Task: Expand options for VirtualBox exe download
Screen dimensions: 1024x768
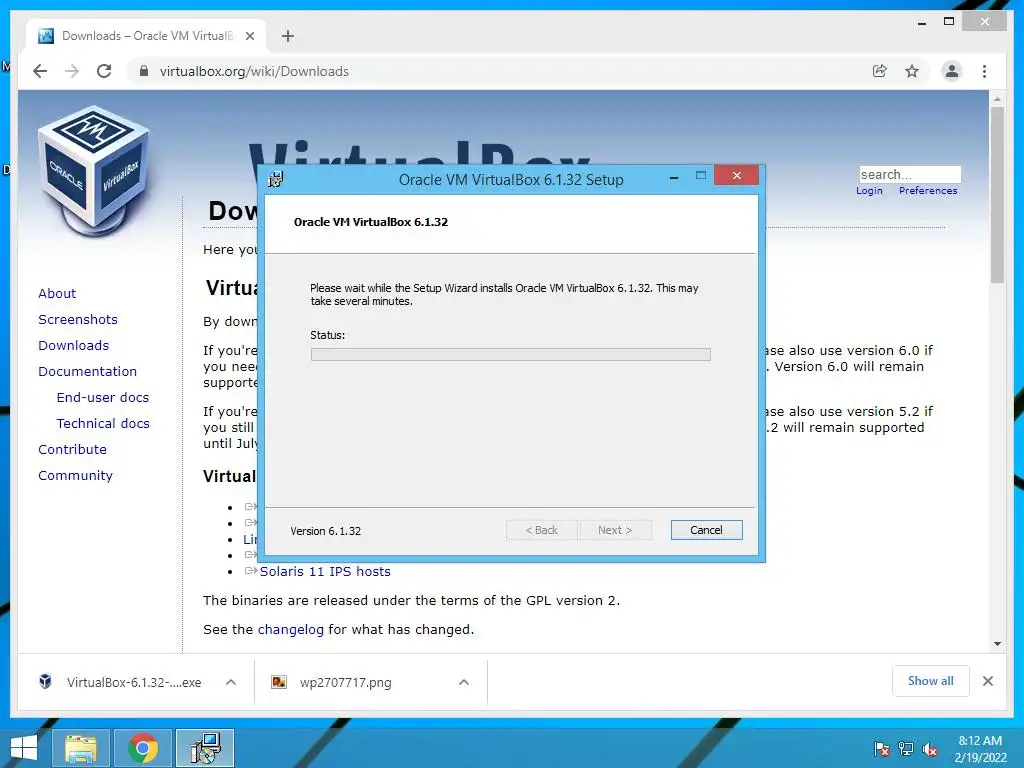Action: pos(231,682)
